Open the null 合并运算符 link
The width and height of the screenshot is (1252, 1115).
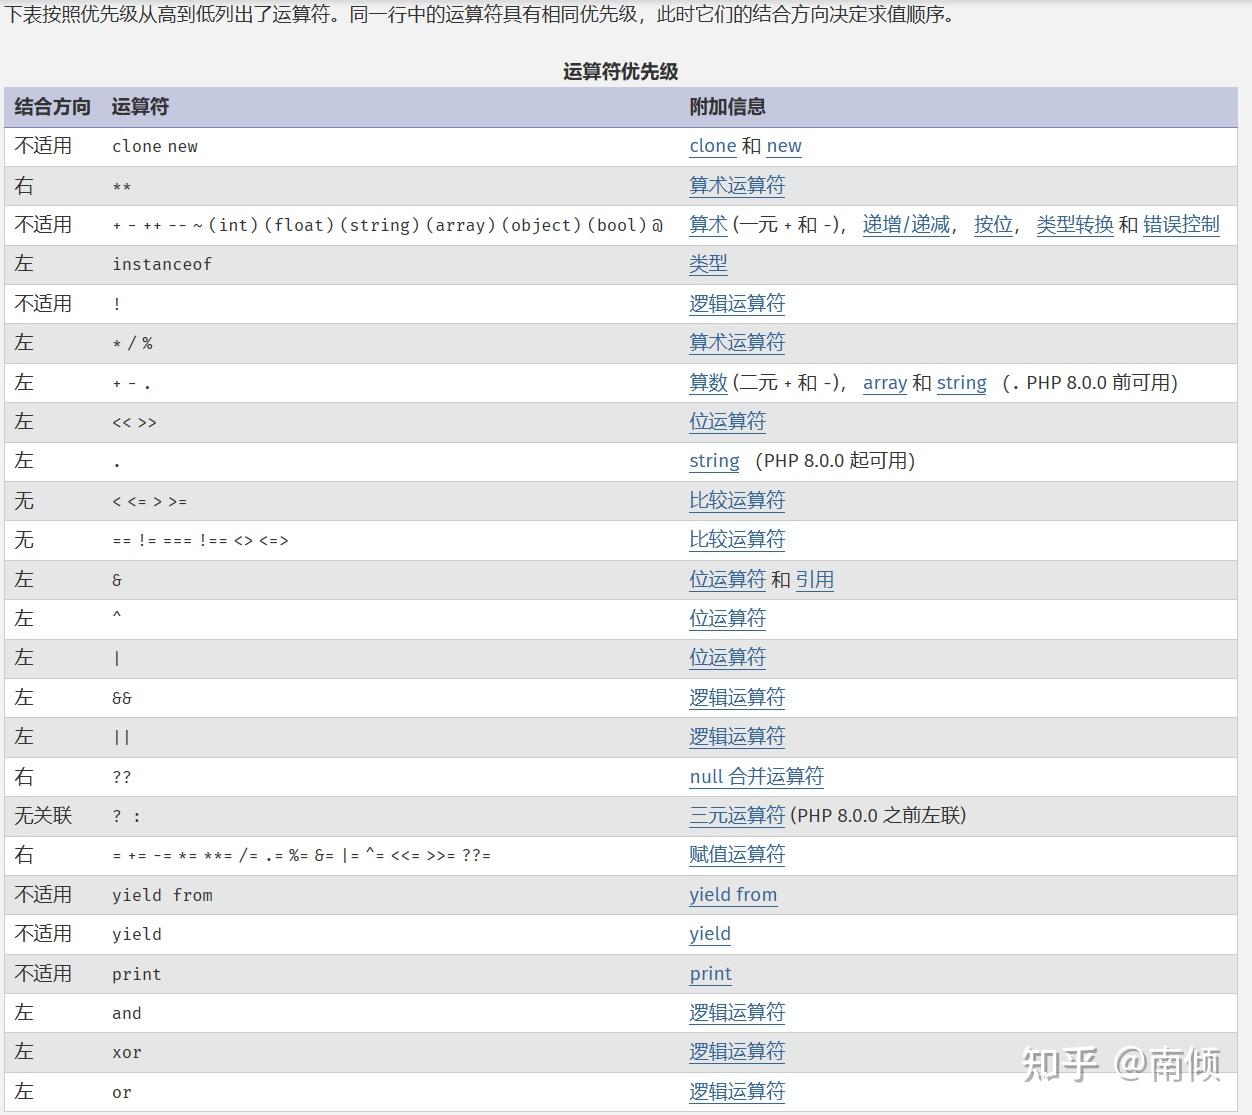(756, 777)
